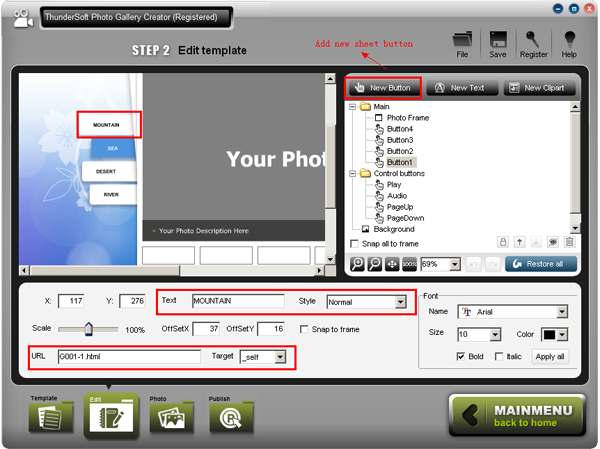Move element up with arrow icon
600x449 pixels.
[x=520, y=242]
